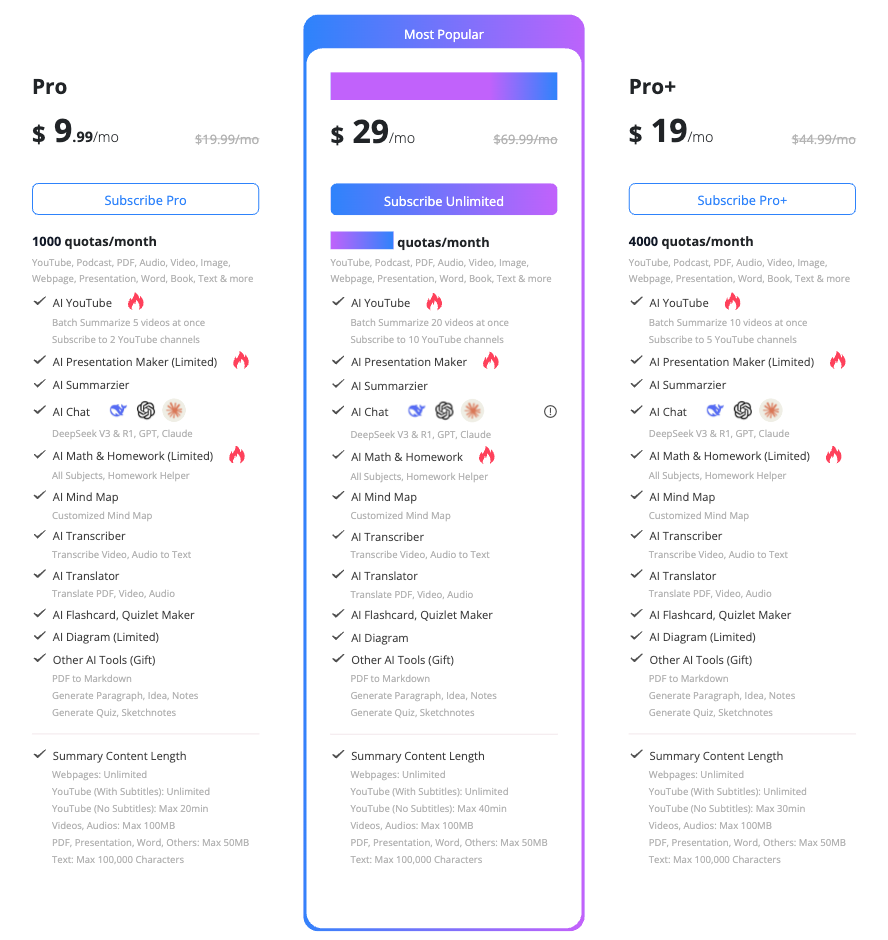Viewport: 888px width, 940px height.
Task: Click the DeepSeek whale icon in Pro+ plan
Action: coord(715,411)
